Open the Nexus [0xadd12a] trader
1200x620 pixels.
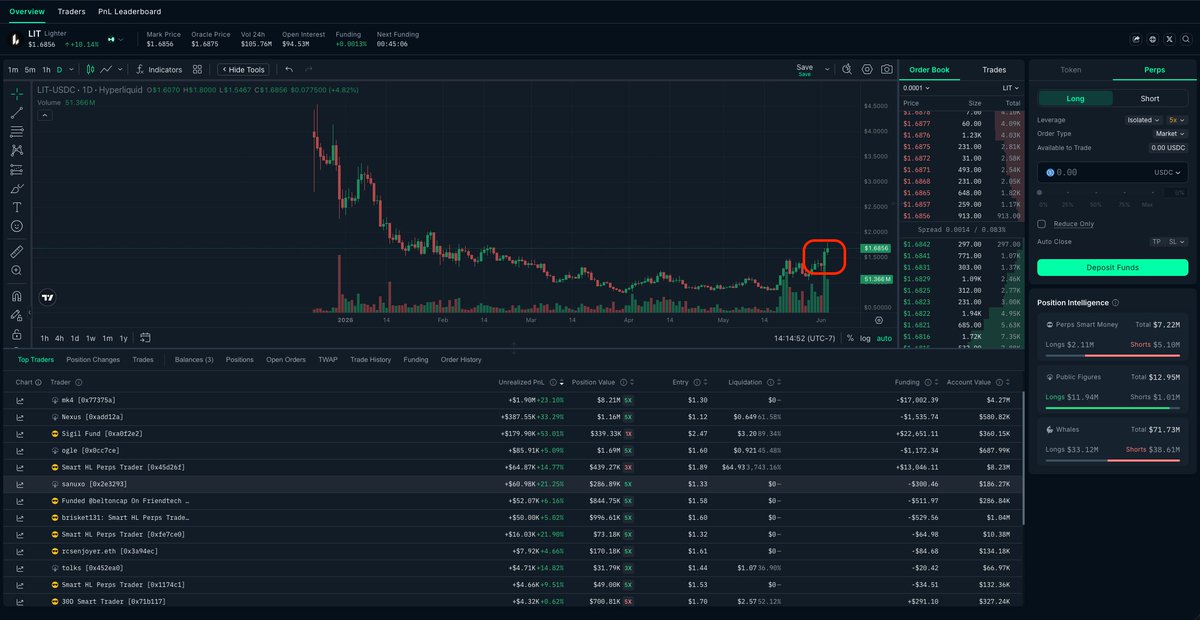tap(92, 417)
